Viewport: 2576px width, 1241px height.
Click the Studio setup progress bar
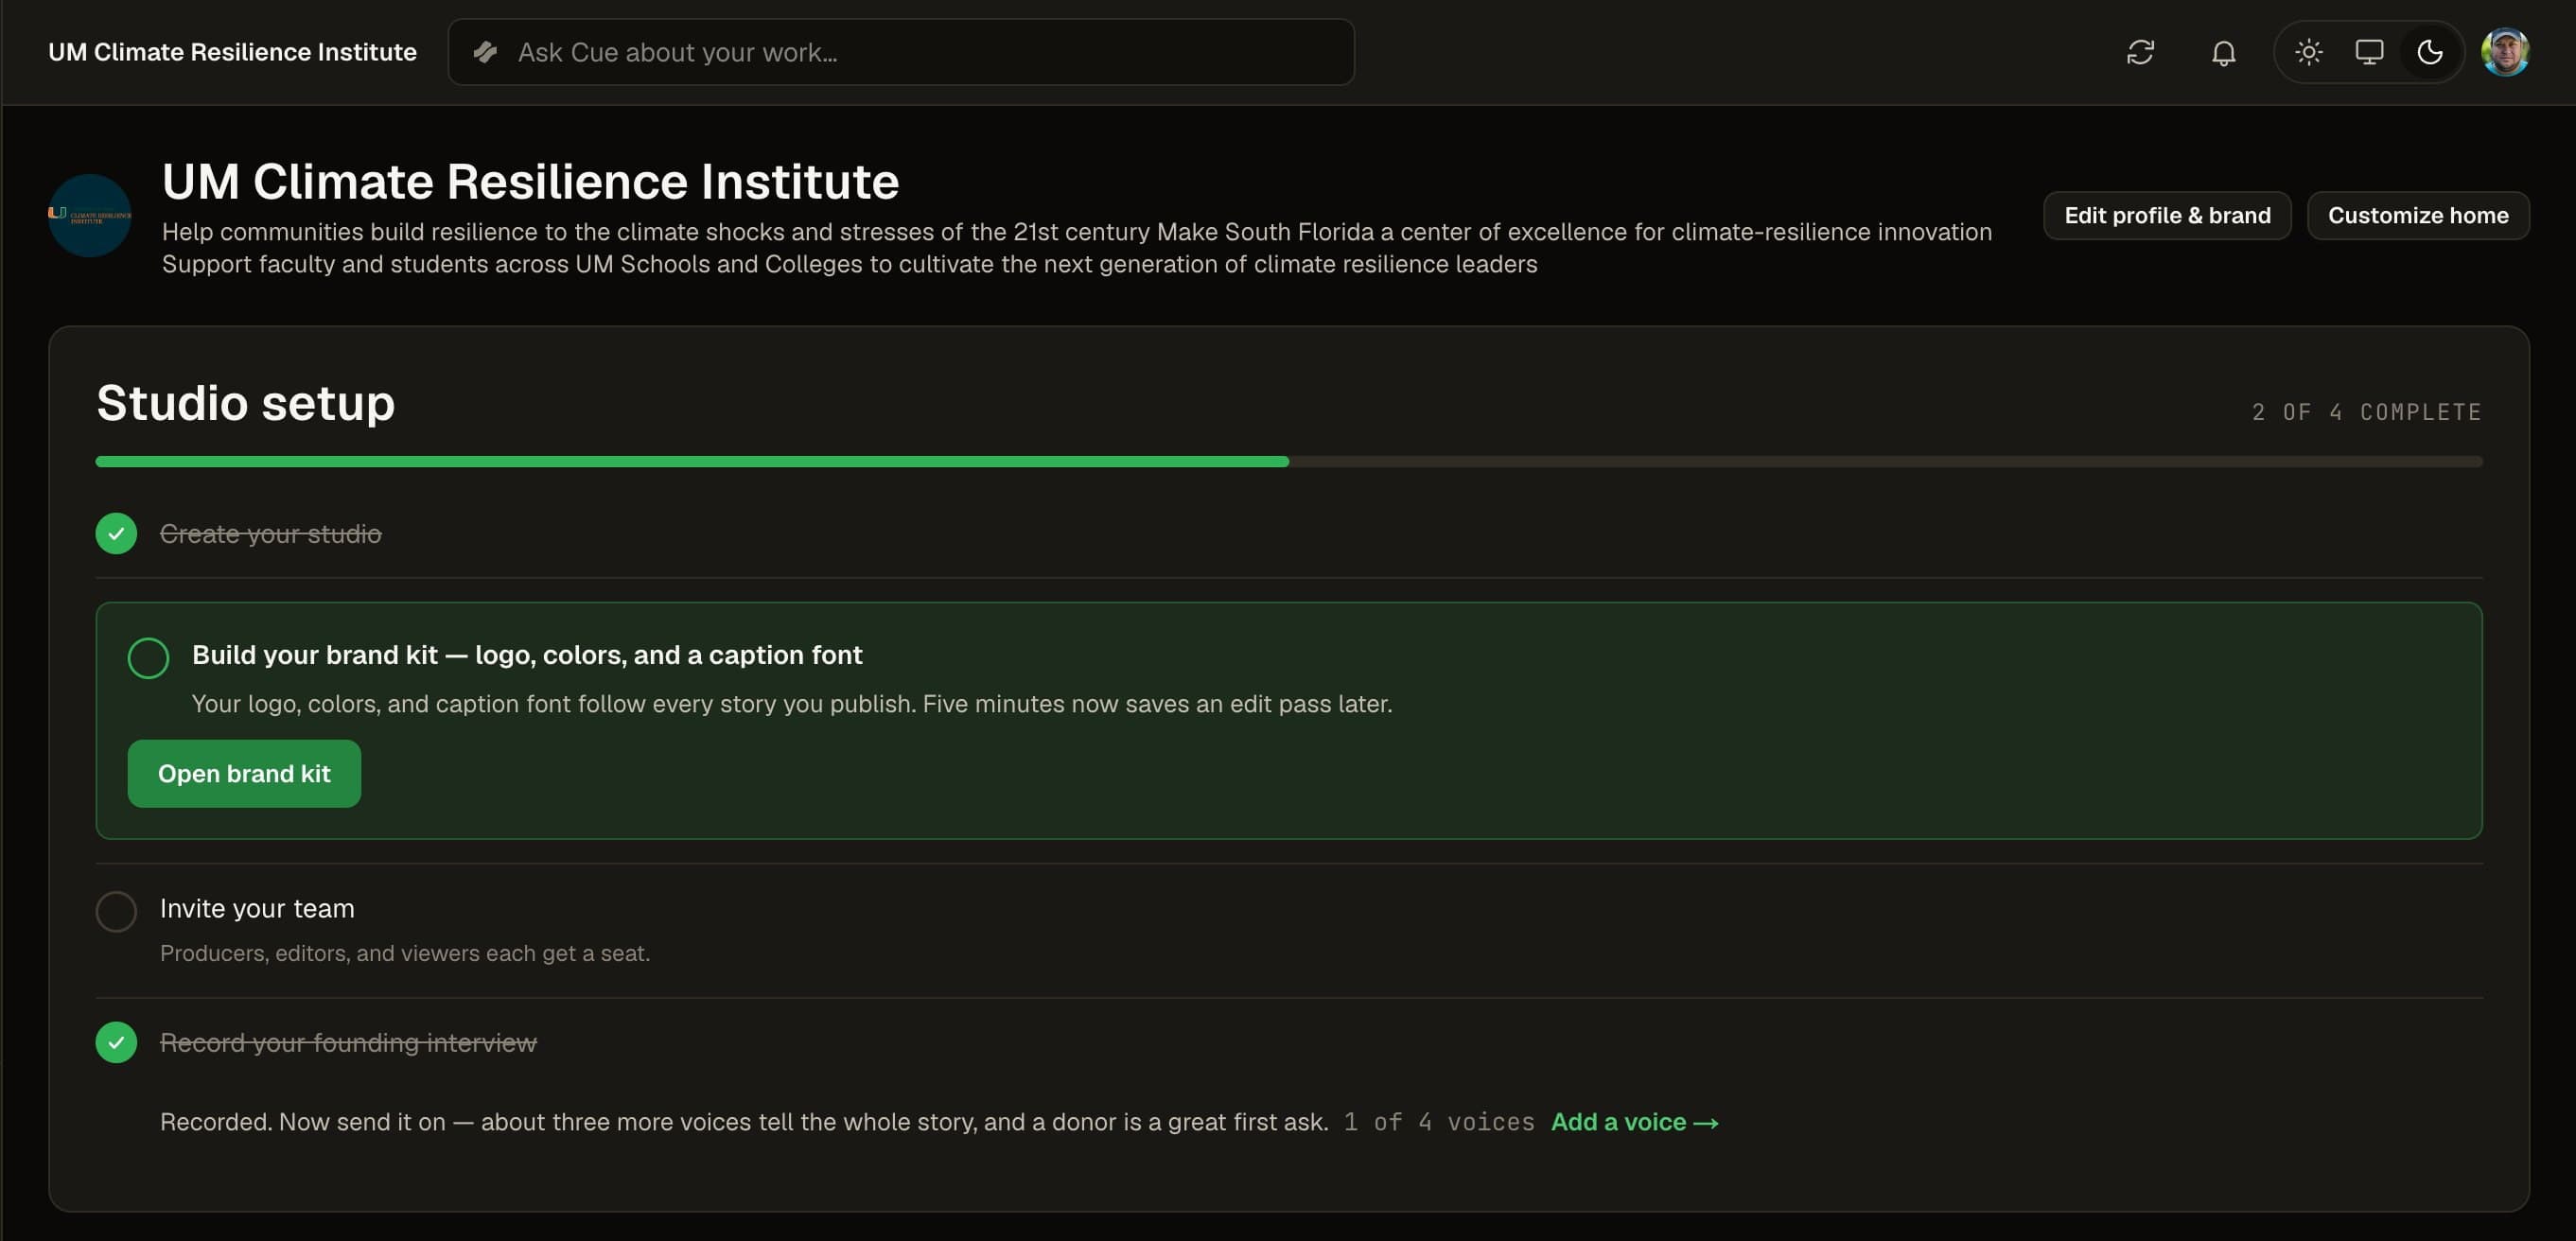(x=1289, y=462)
